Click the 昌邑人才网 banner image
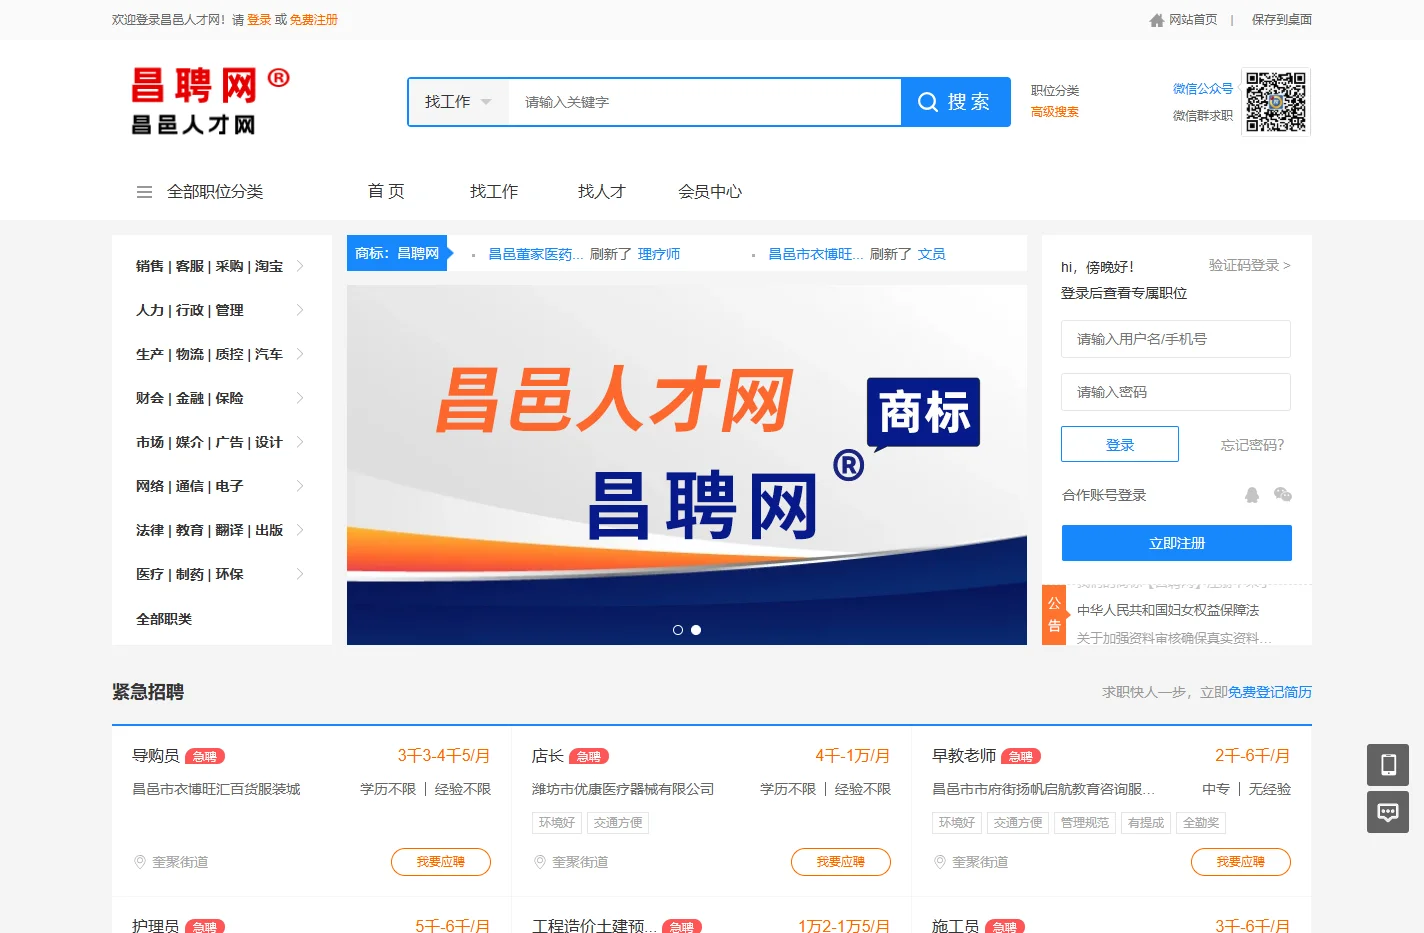The width and height of the screenshot is (1424, 933). [687, 465]
